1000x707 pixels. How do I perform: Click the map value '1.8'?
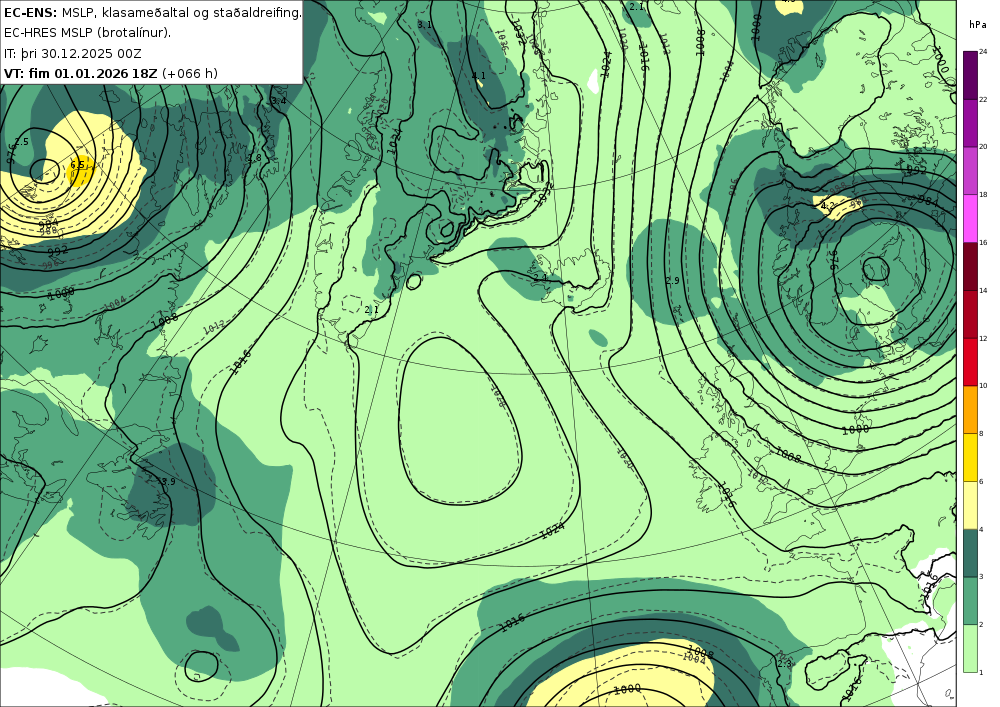point(254,157)
